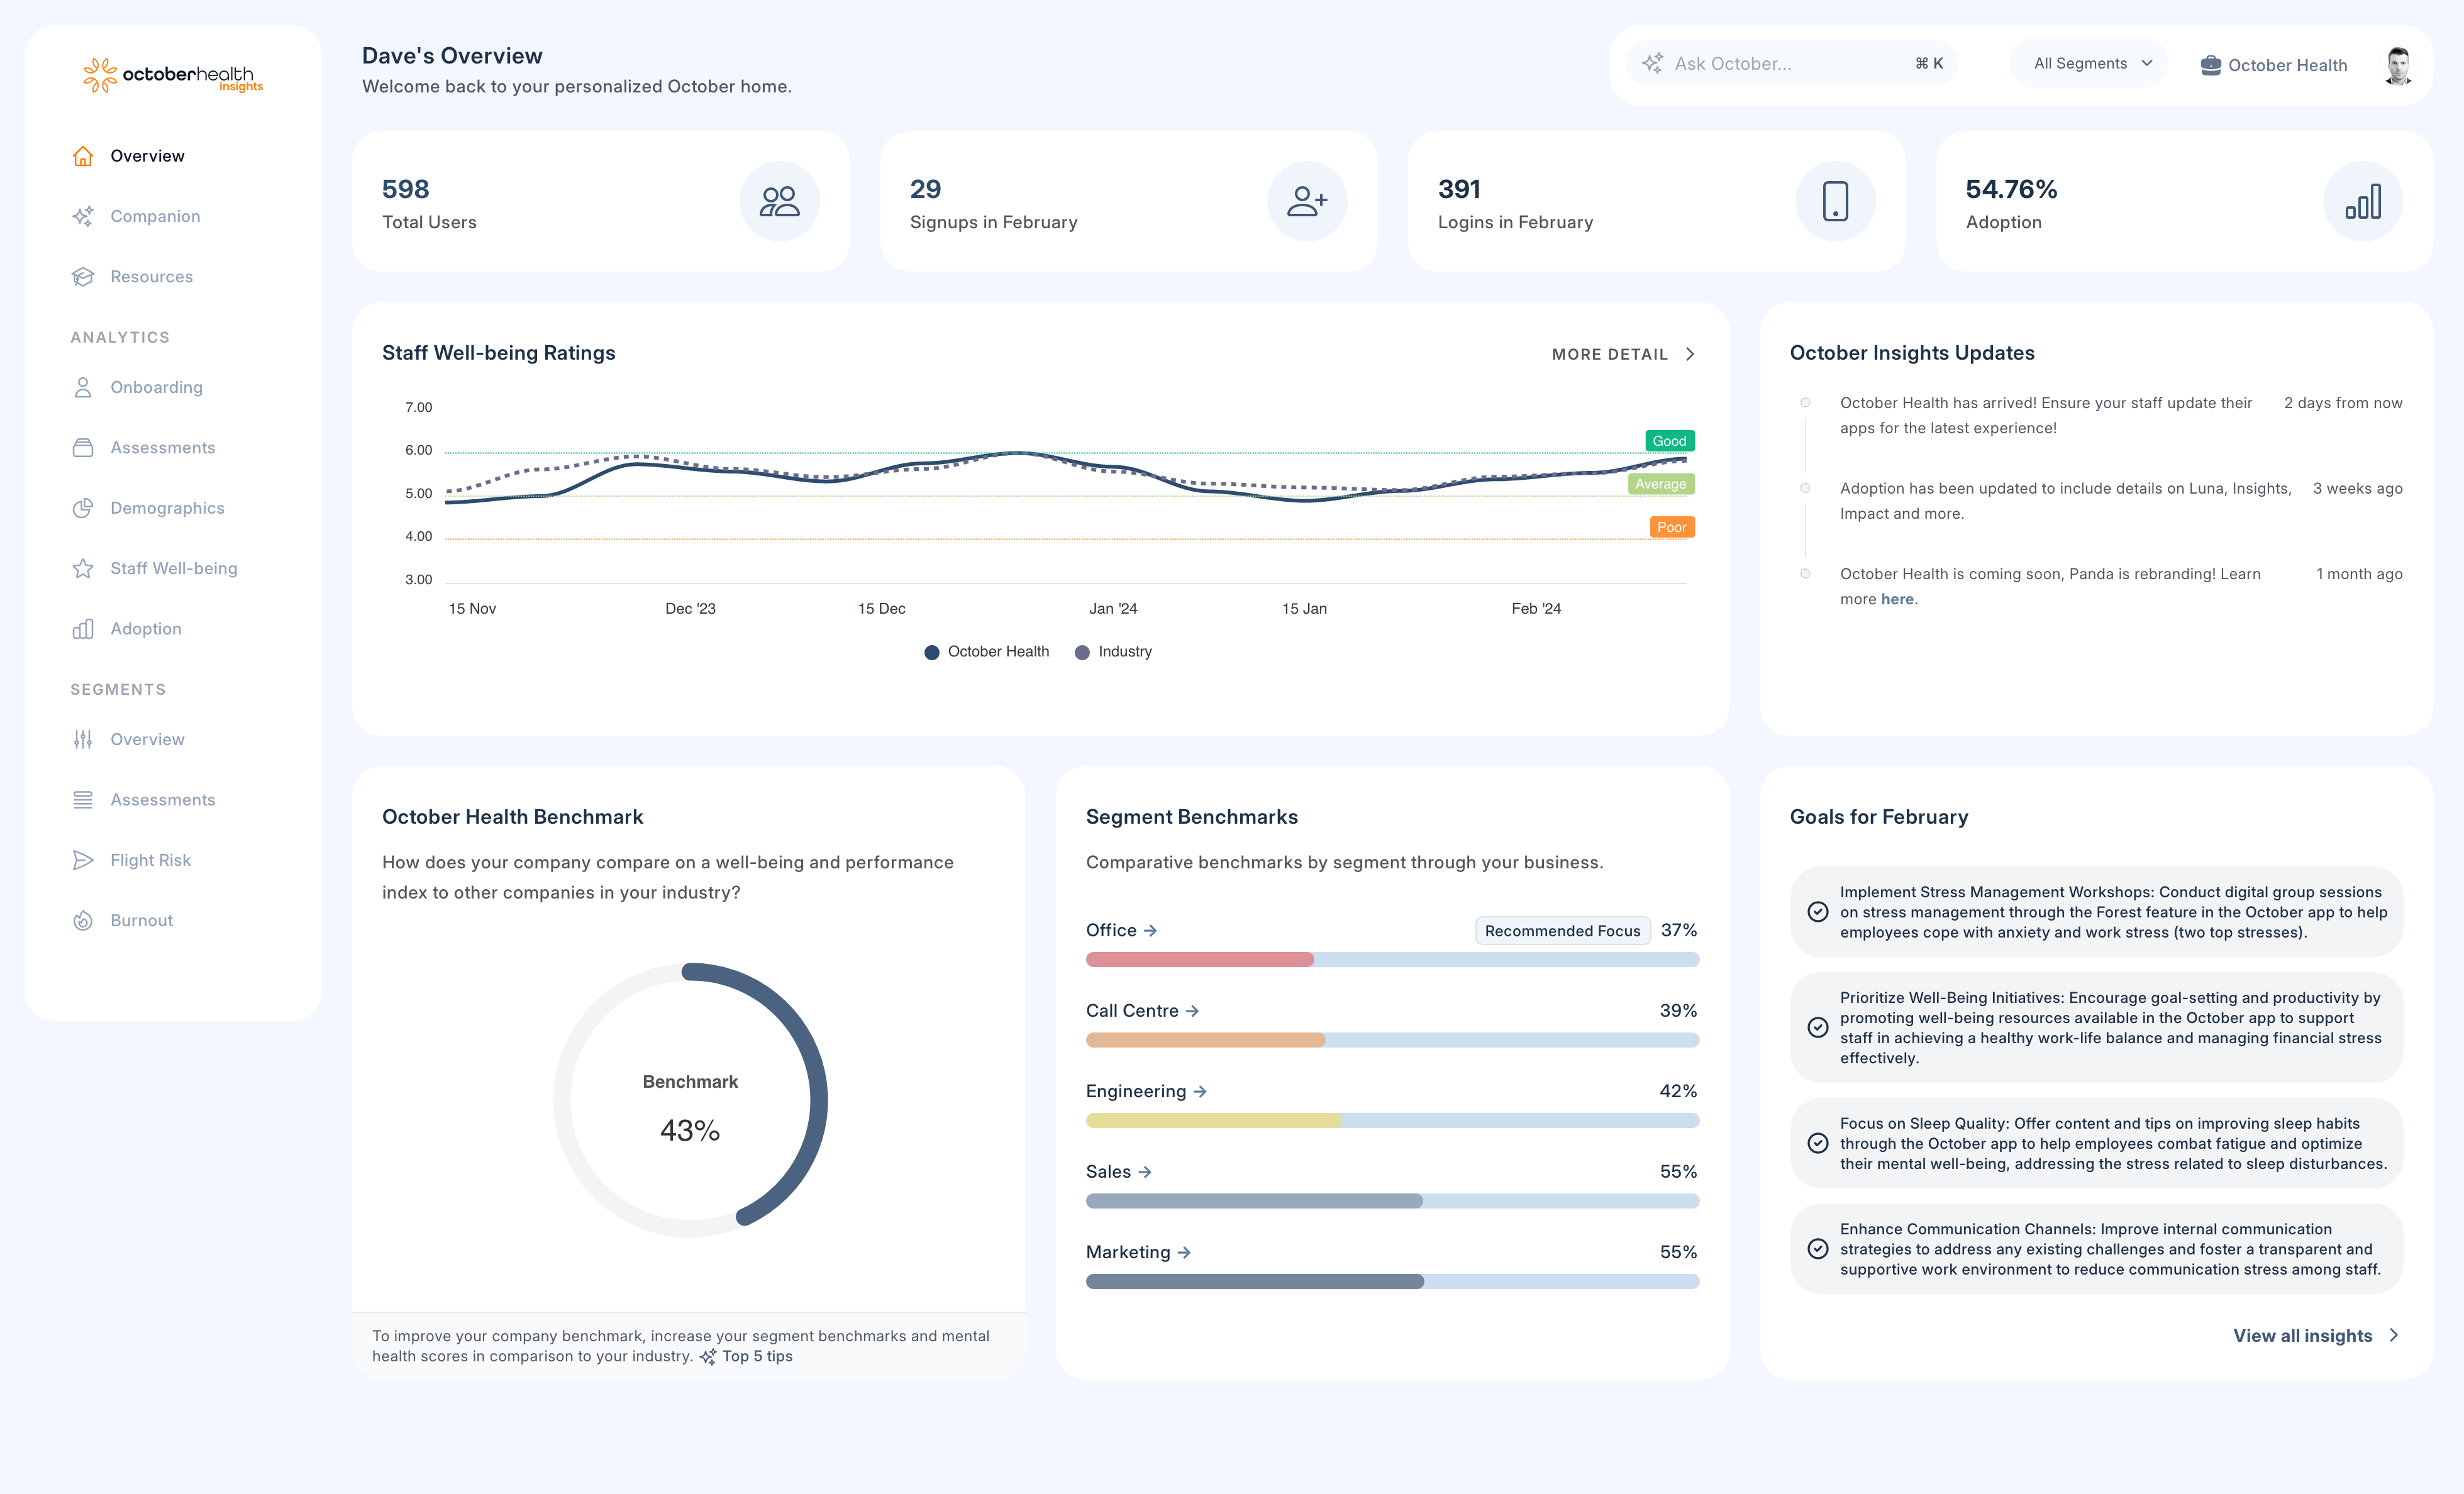Click the Segments Overview sliders icon
Image resolution: width=2464 pixels, height=1494 pixels.
tap(83, 739)
